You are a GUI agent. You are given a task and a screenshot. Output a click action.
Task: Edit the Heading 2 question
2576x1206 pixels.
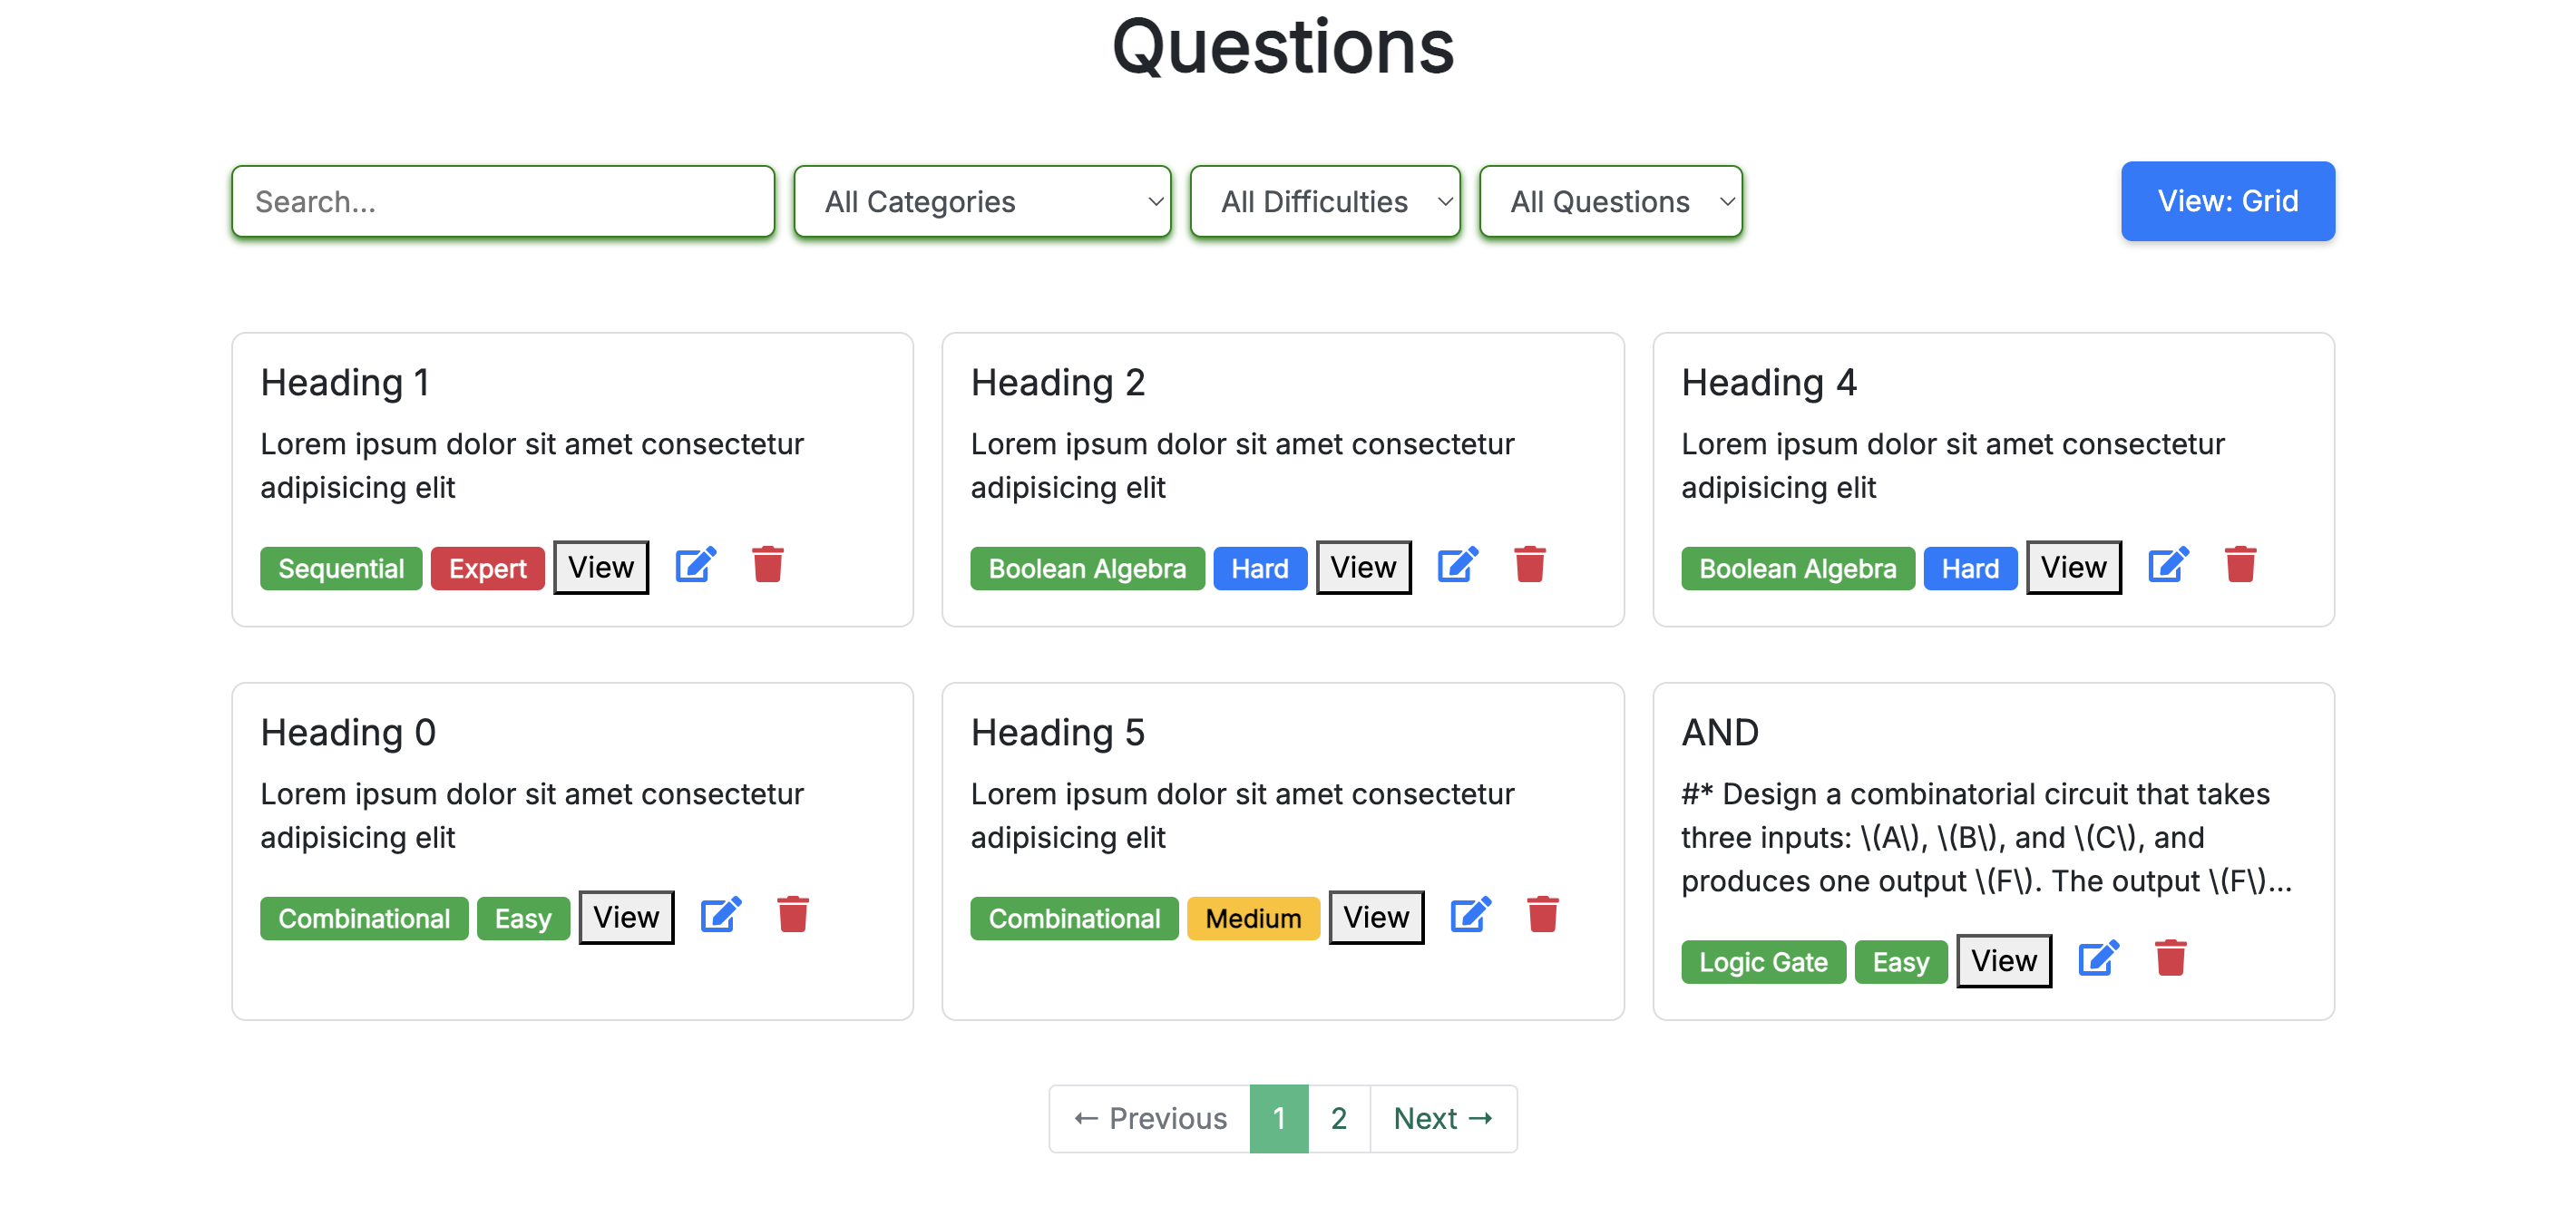(1457, 565)
